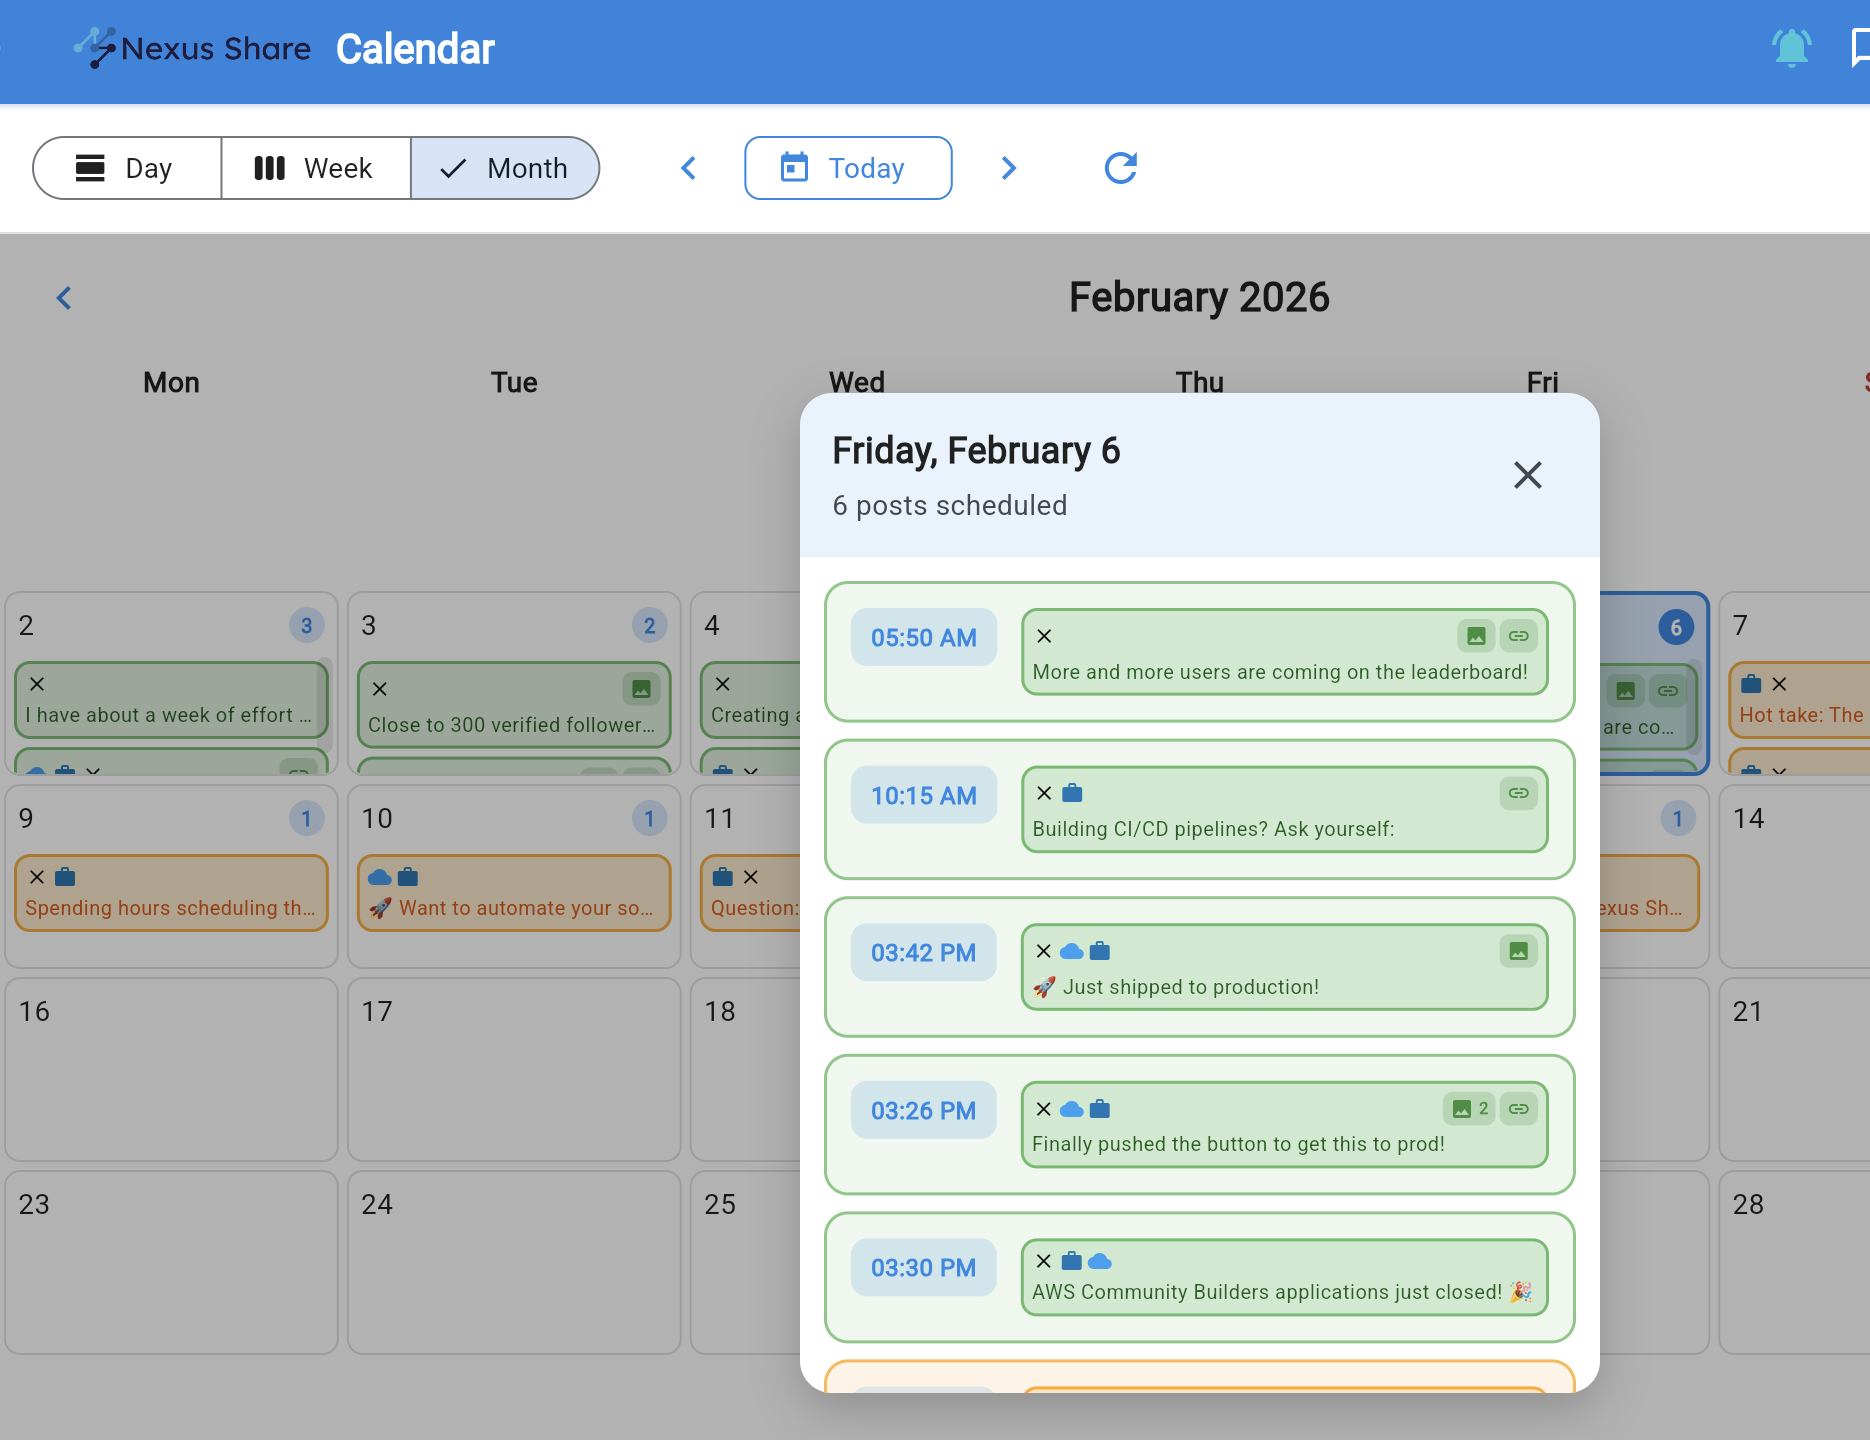Image resolution: width=1870 pixels, height=1440 pixels.
Task: Select the Month view toggle
Action: [x=505, y=168]
